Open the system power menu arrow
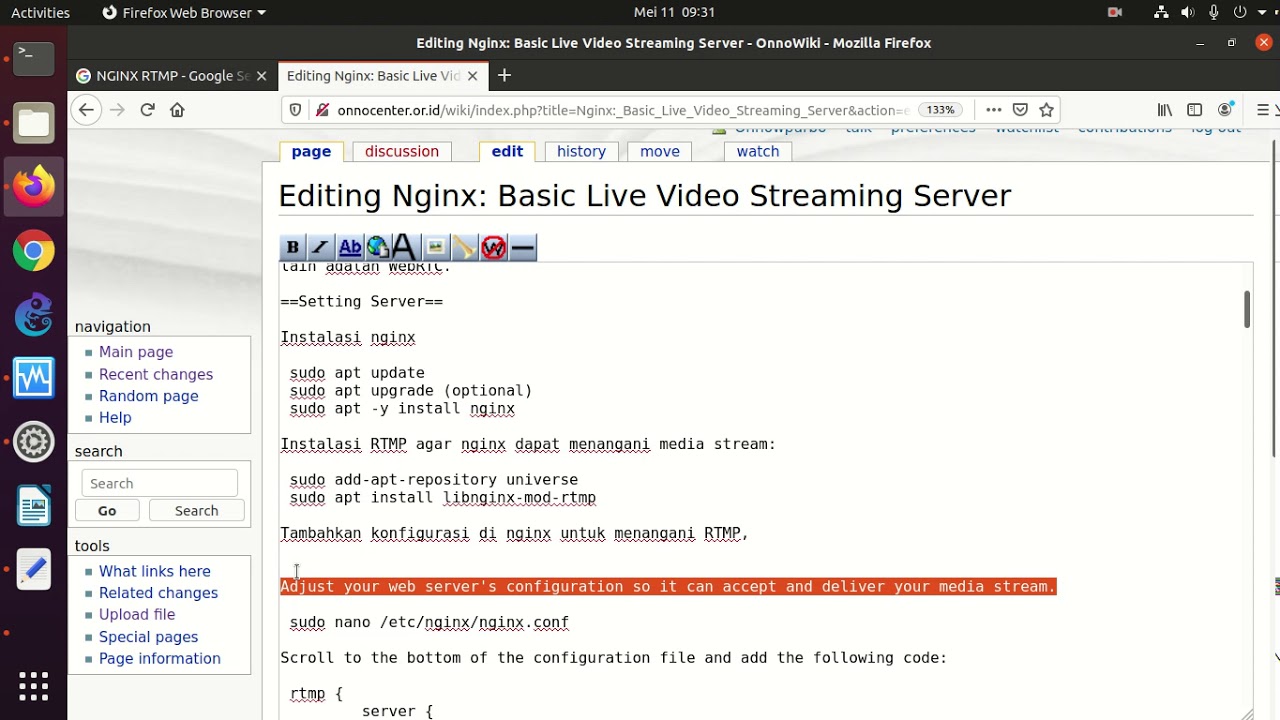This screenshot has width=1280, height=720. 1263,12
